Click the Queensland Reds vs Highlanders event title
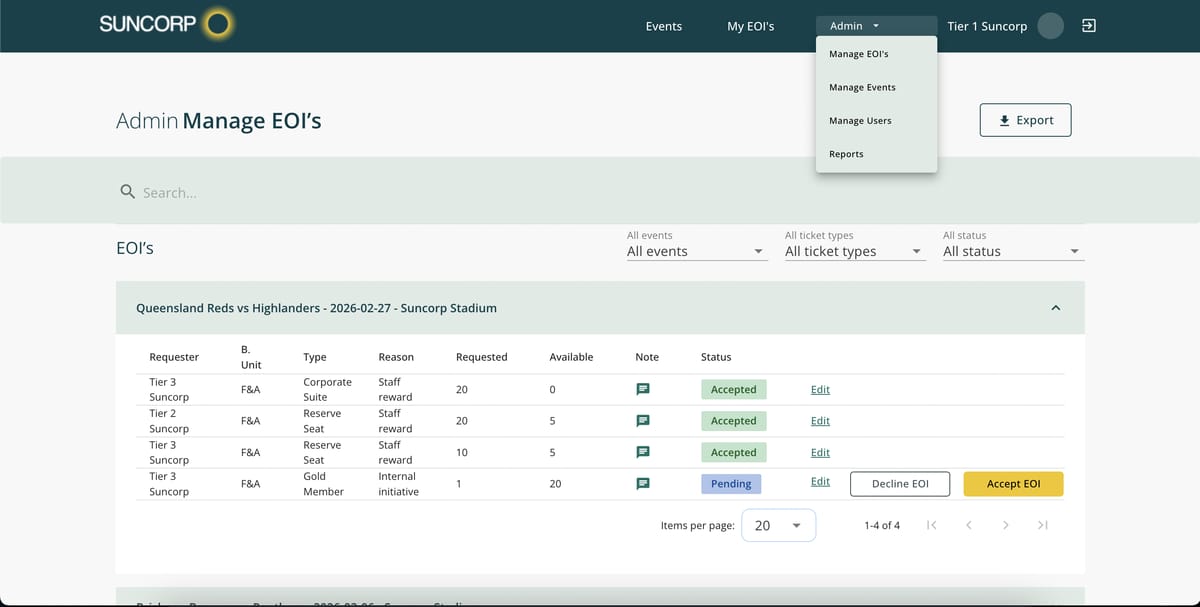The image size is (1200, 607). coord(316,308)
